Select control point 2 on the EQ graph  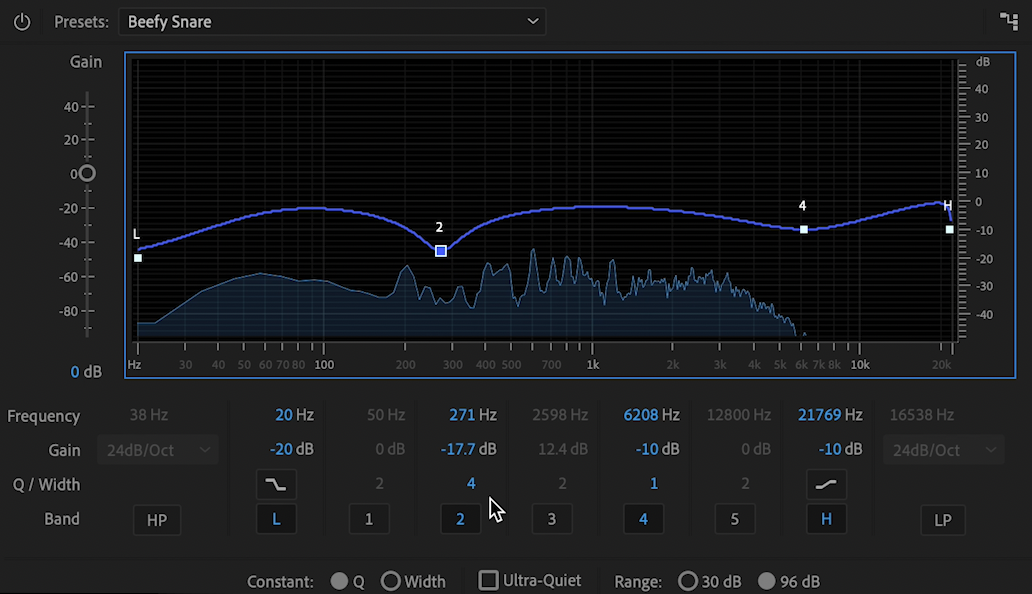[440, 250]
